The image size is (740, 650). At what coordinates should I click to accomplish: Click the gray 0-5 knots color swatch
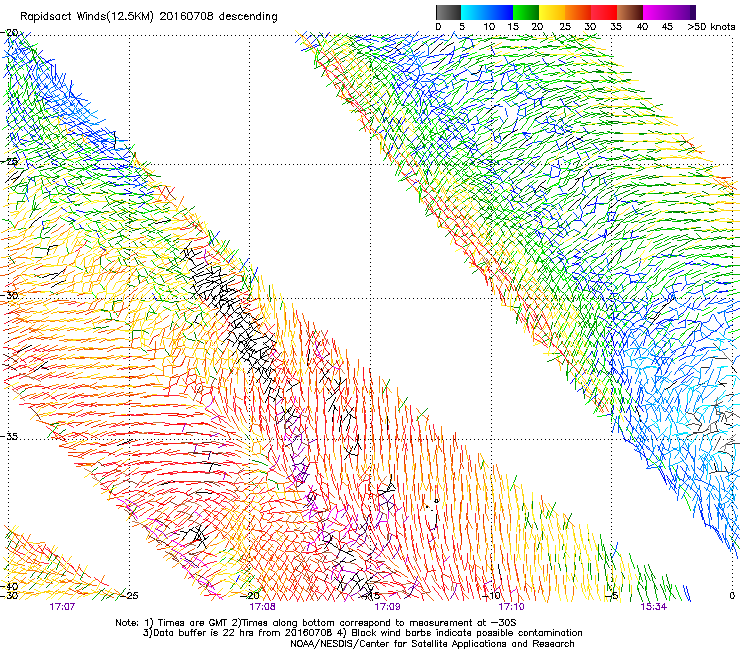tap(448, 12)
